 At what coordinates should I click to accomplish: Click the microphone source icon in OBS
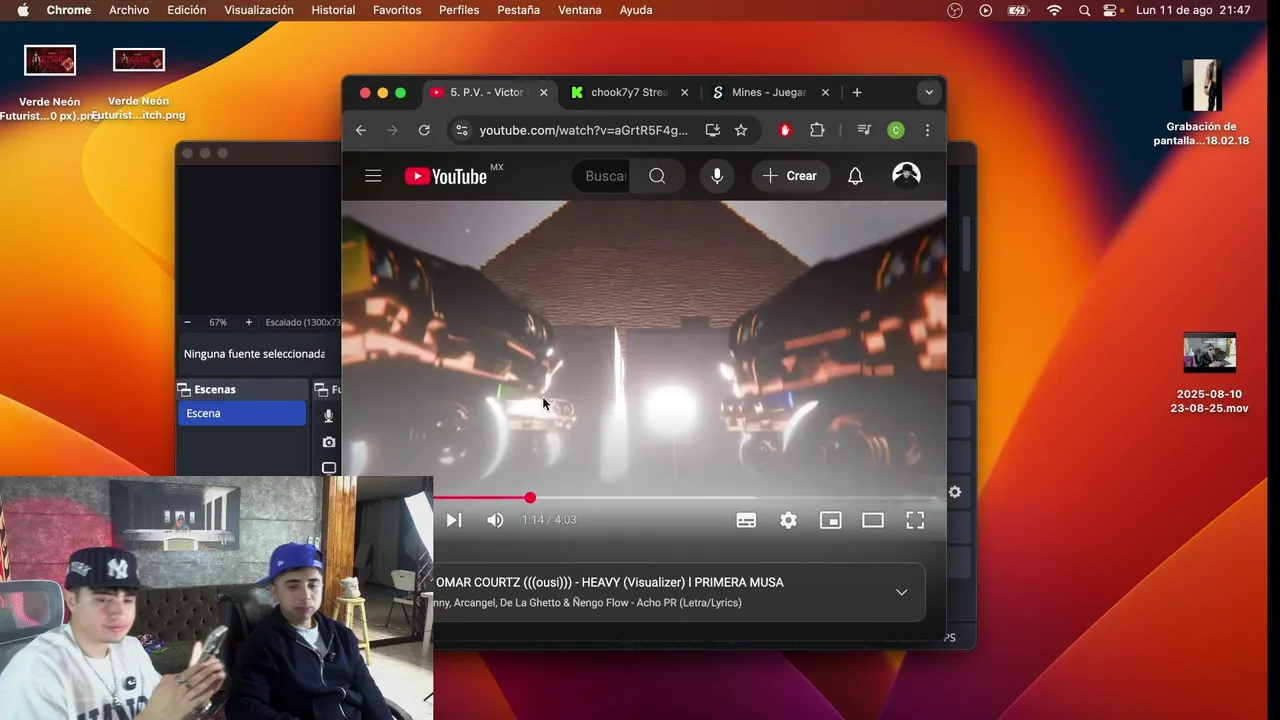tap(328, 416)
